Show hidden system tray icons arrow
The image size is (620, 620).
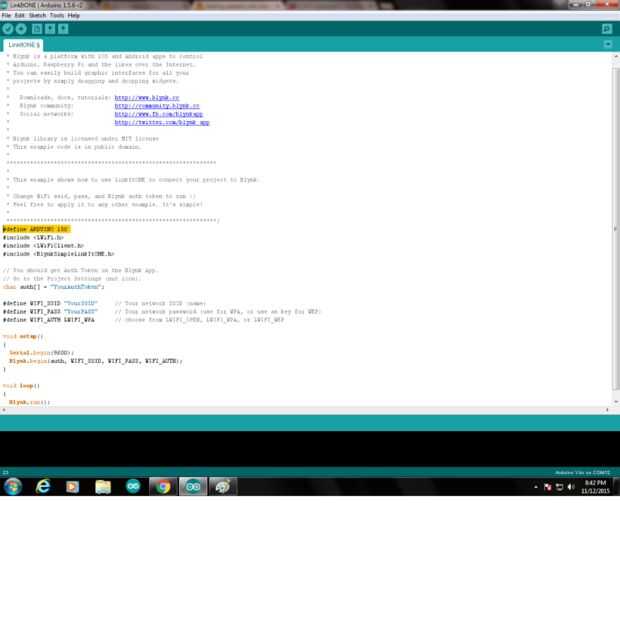(x=536, y=487)
